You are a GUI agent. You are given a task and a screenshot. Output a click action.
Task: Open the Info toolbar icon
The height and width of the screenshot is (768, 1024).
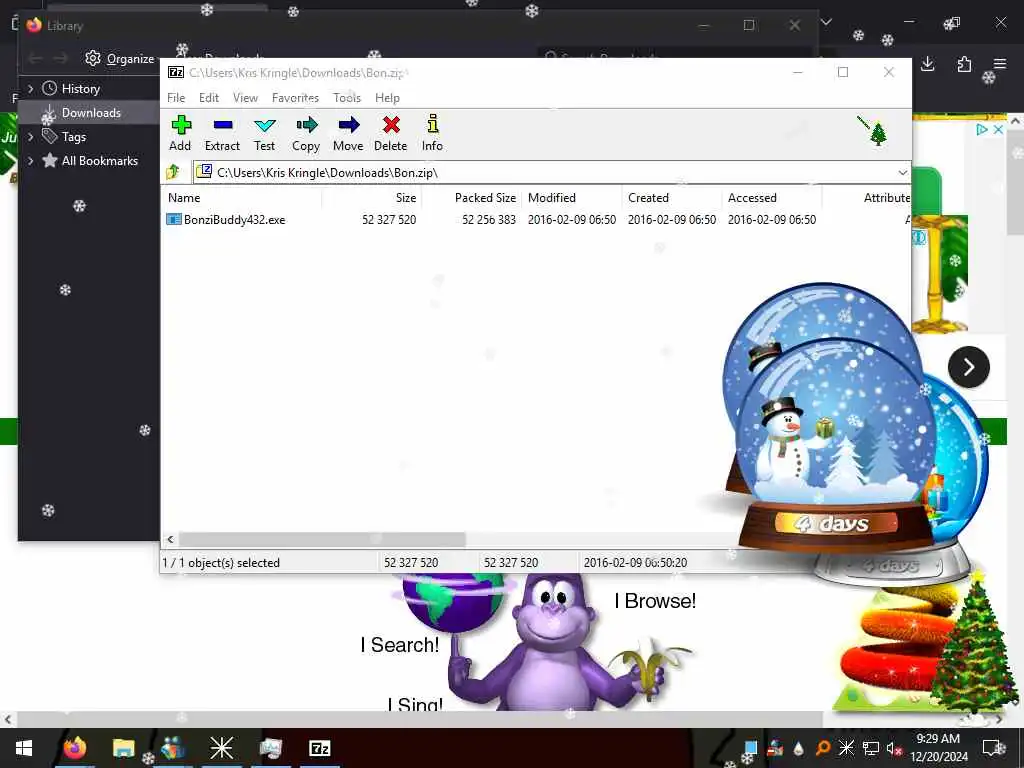coord(432,124)
